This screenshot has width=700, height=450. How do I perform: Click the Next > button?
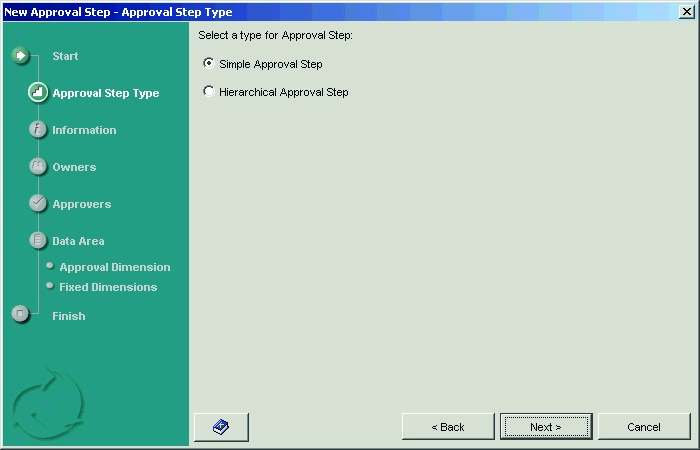(545, 427)
